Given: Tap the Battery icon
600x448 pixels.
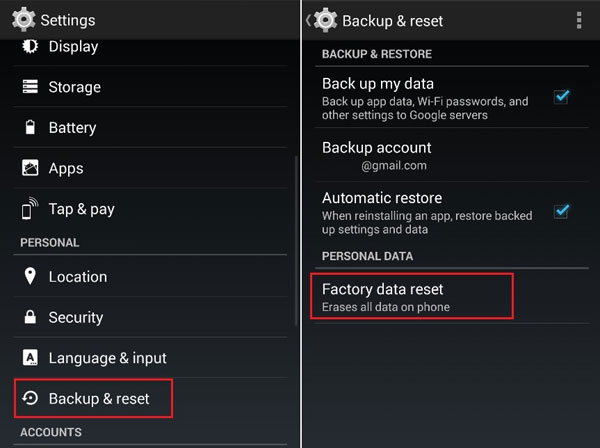Looking at the screenshot, I should pyautogui.click(x=30, y=128).
